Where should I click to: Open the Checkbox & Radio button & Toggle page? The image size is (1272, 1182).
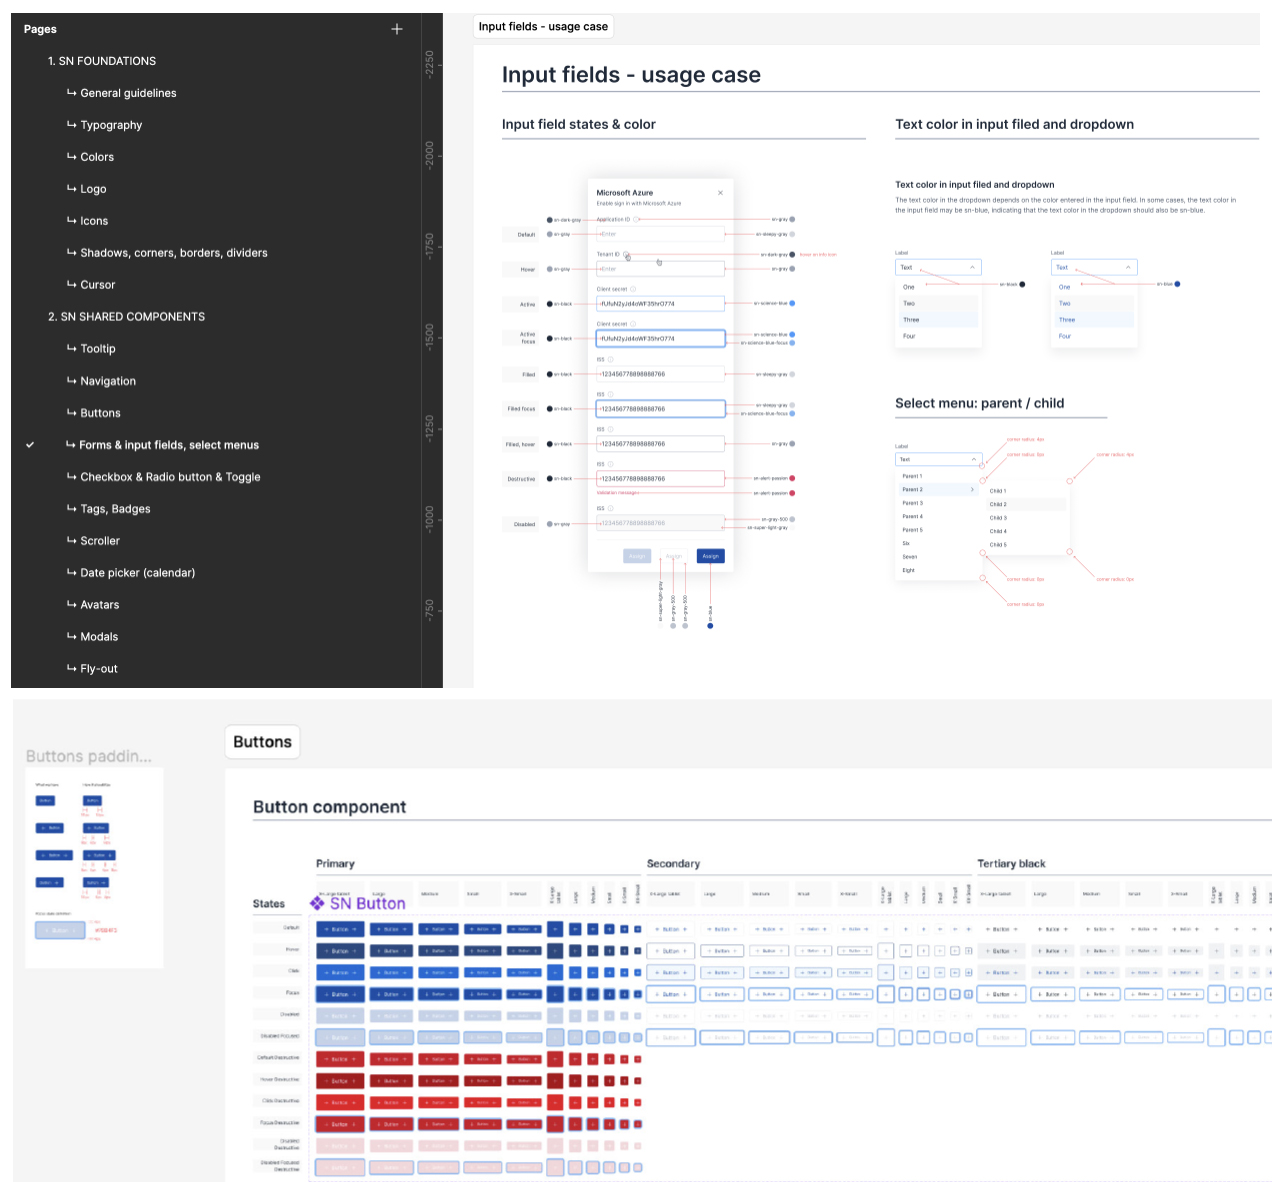pos(170,477)
